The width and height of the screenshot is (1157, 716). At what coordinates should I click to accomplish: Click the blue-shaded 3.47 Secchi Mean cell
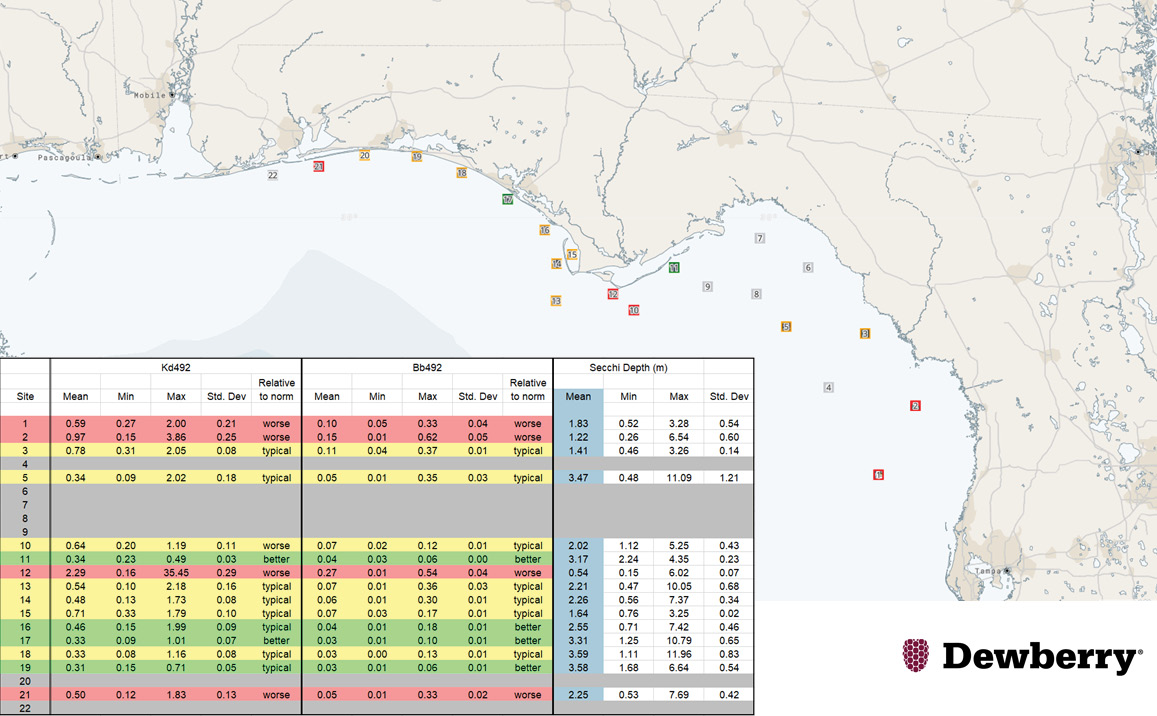[577, 477]
